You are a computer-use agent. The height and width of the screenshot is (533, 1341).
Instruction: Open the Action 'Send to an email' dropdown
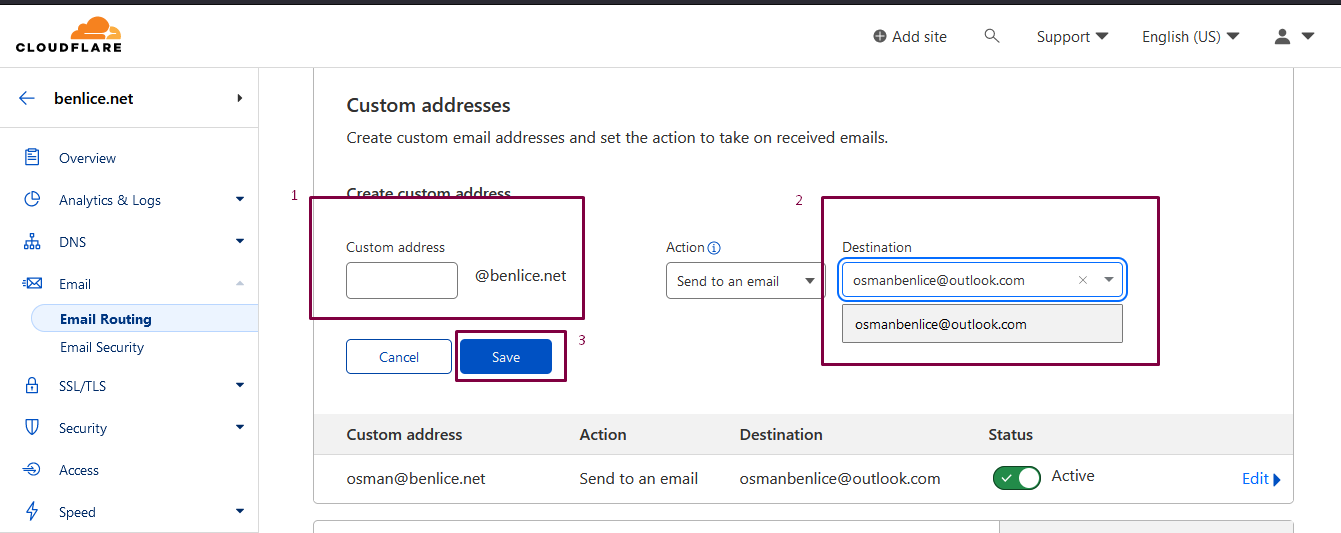tap(745, 281)
